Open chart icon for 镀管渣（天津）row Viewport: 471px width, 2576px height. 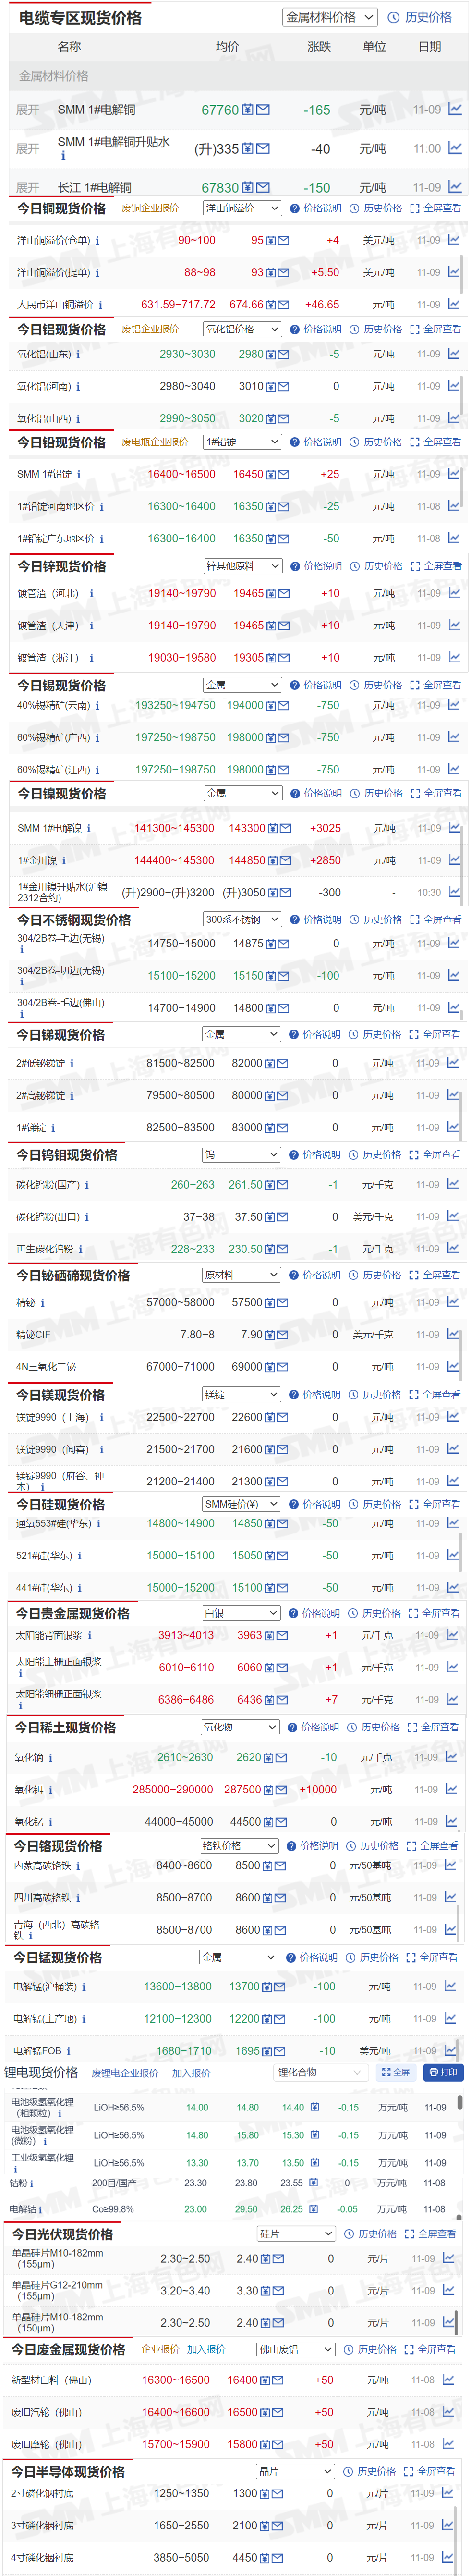pos(454,625)
